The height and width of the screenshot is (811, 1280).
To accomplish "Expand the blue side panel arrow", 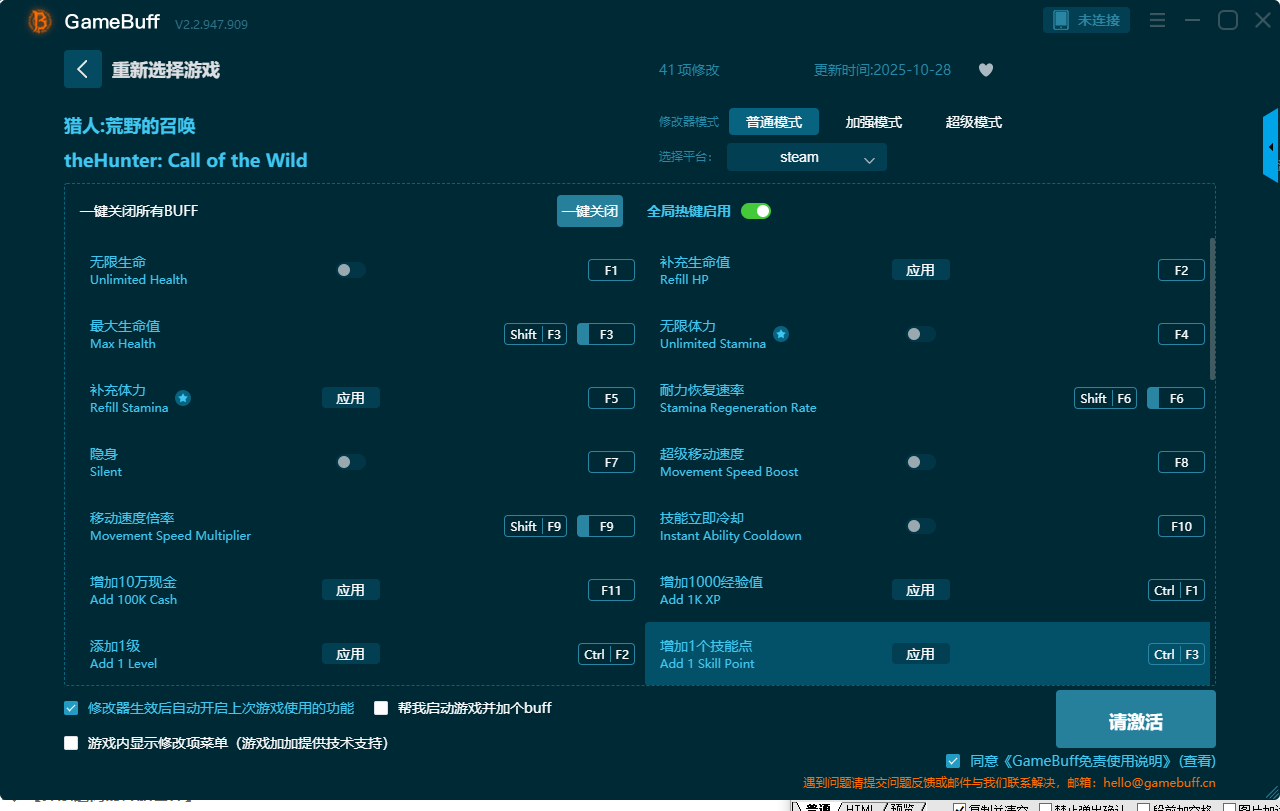I will click(x=1271, y=147).
